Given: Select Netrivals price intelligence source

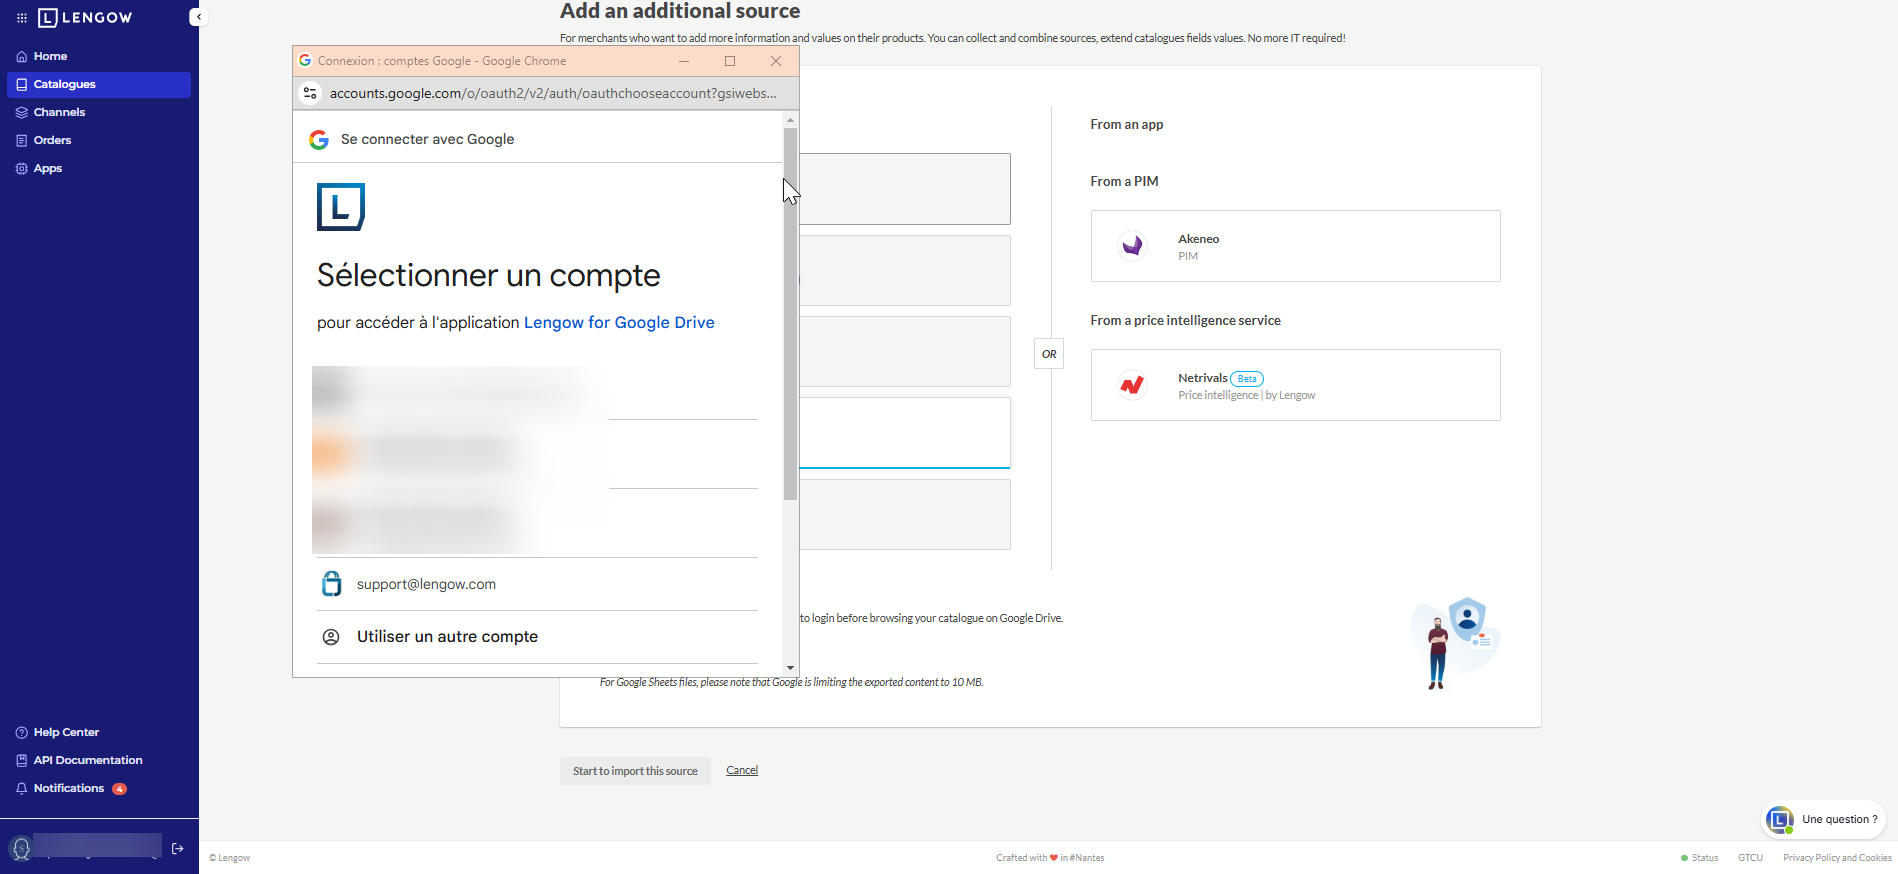Looking at the screenshot, I should (x=1295, y=385).
